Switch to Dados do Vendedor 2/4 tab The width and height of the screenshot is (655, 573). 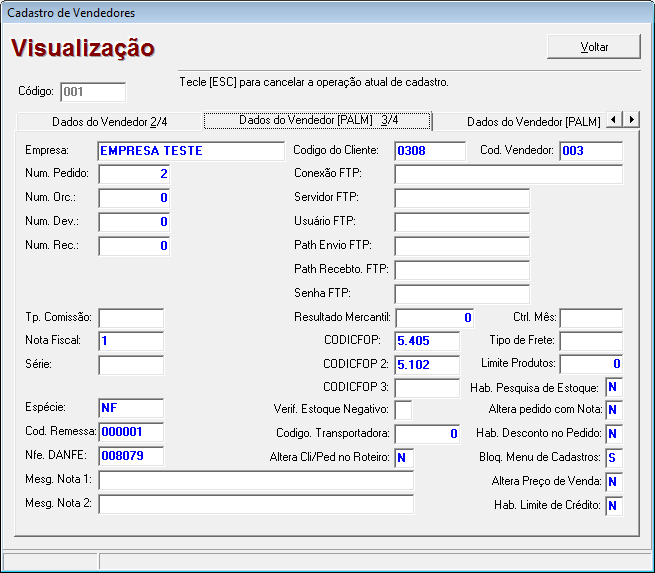[110, 122]
